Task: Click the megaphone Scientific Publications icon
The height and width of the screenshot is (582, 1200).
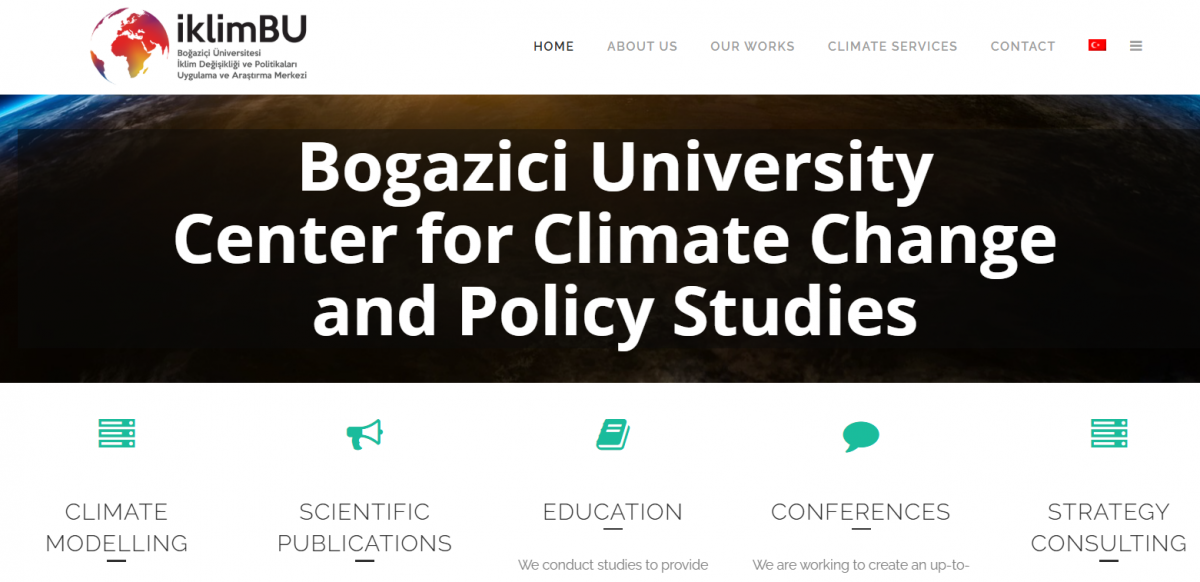Action: click(x=365, y=434)
